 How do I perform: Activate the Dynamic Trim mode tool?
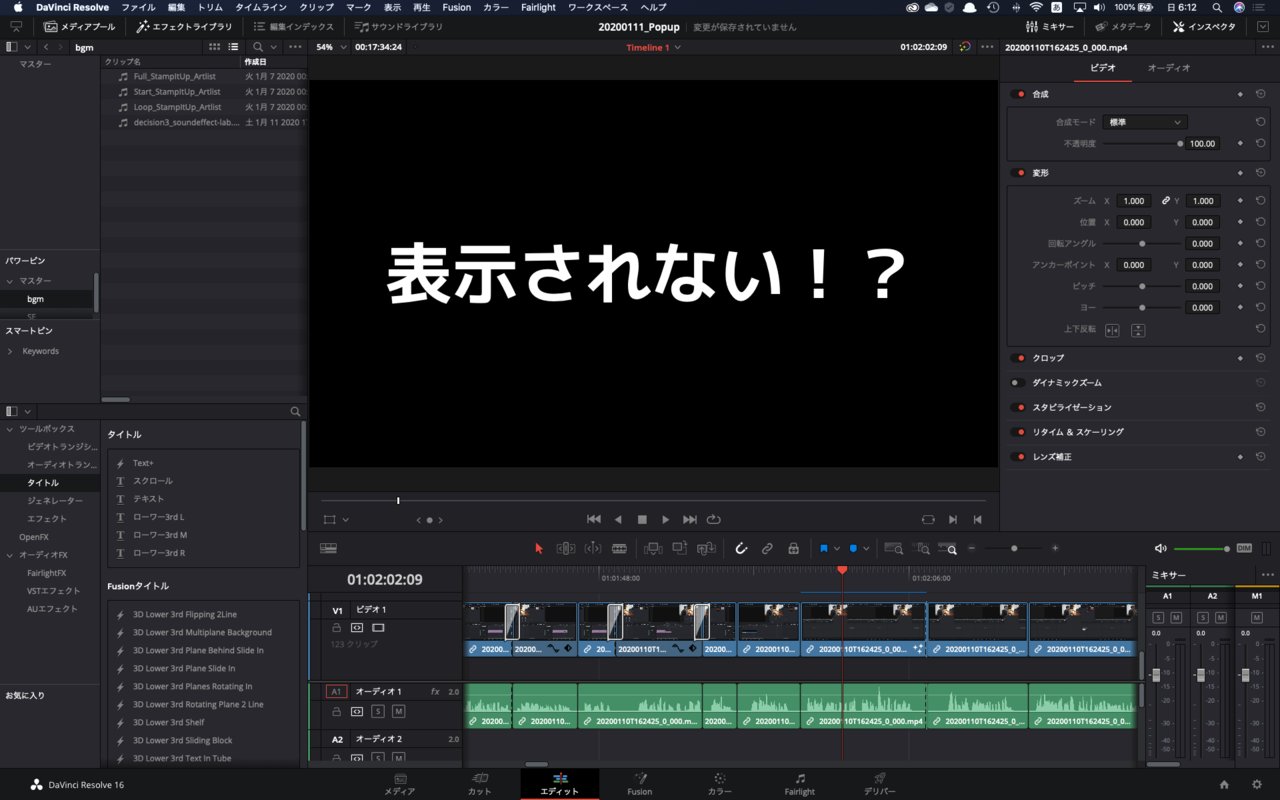592,548
